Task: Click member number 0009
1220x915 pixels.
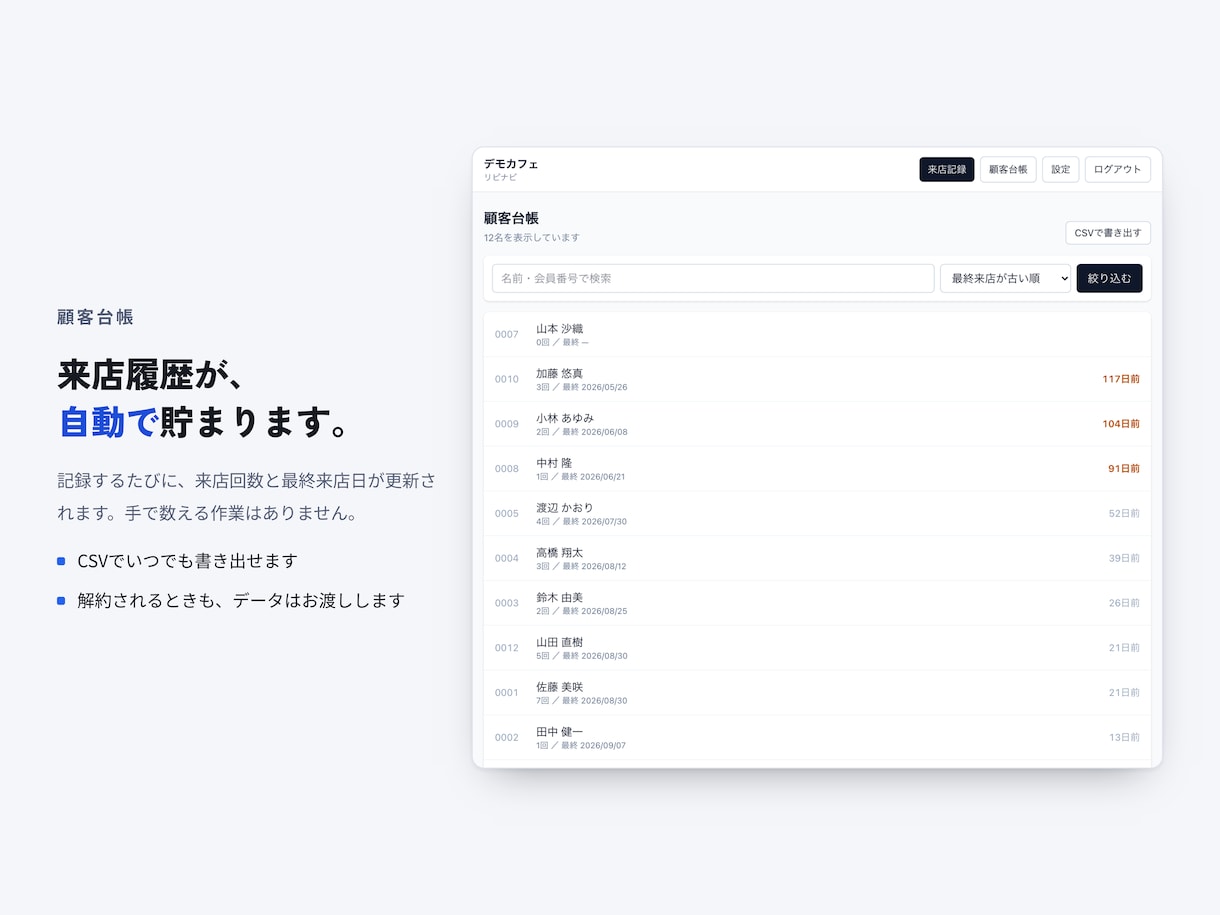Action: point(507,424)
